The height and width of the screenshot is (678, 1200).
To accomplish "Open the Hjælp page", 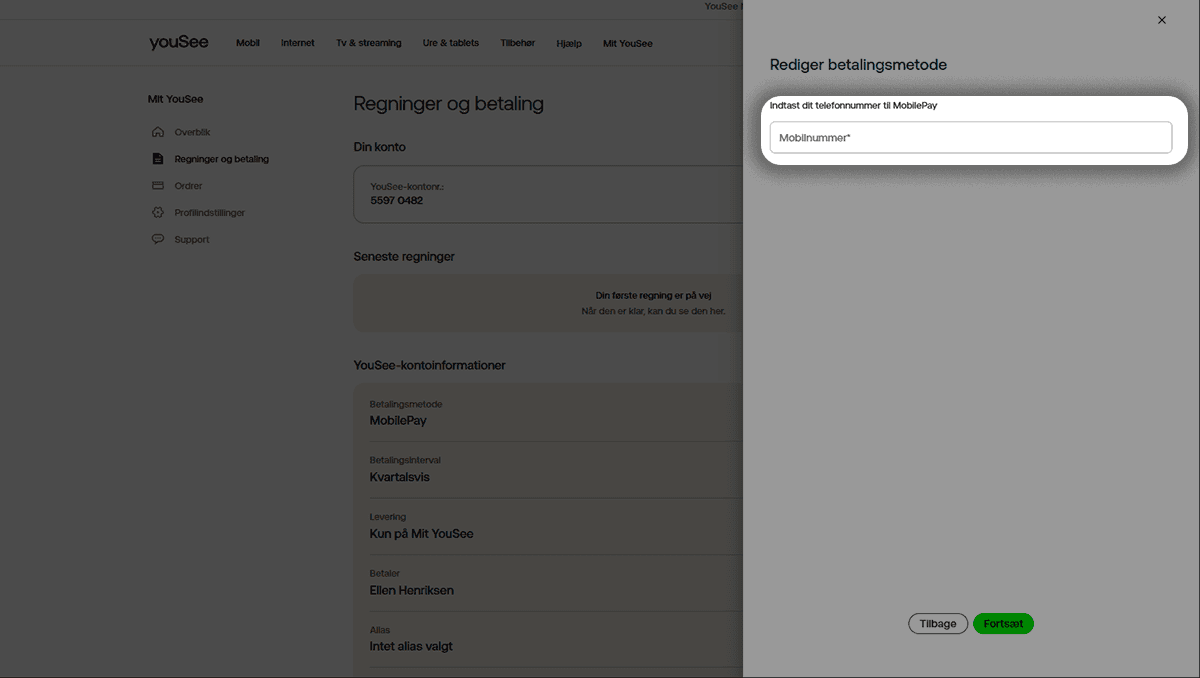I will coord(568,43).
